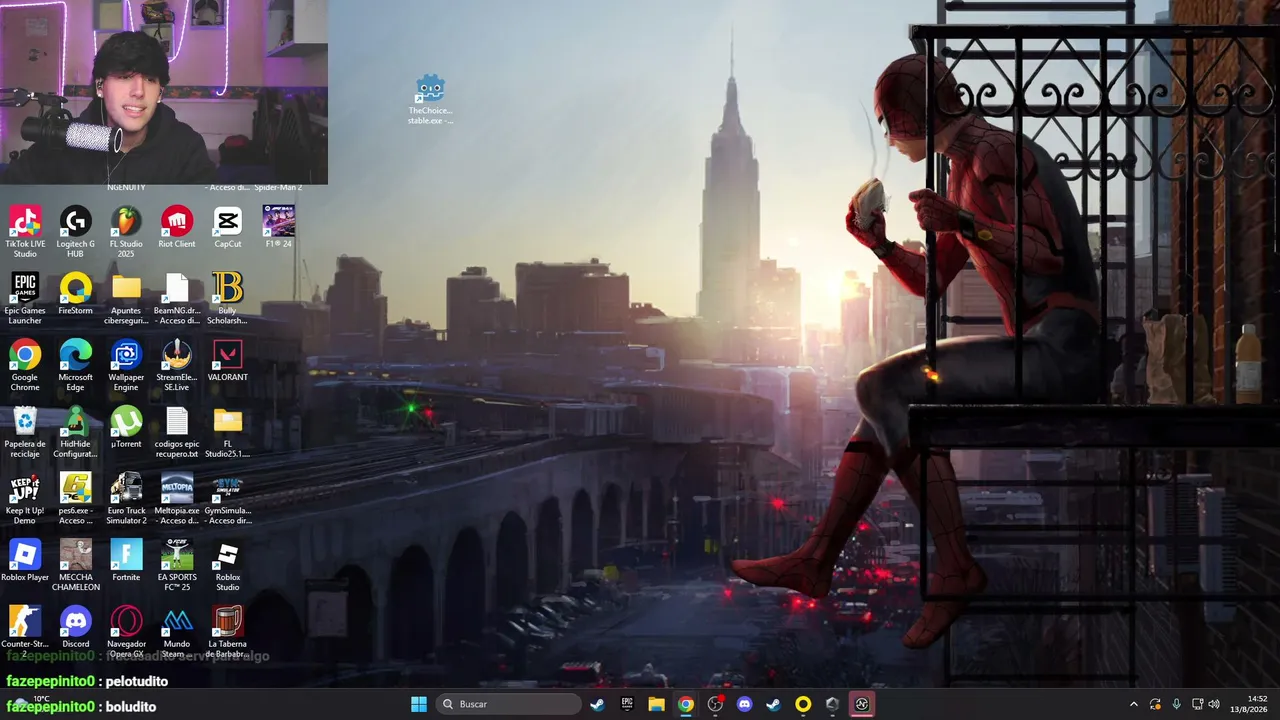Select the Roblox Studio desktop shortcut
Image resolution: width=1280 pixels, height=720 pixels.
pos(228,565)
